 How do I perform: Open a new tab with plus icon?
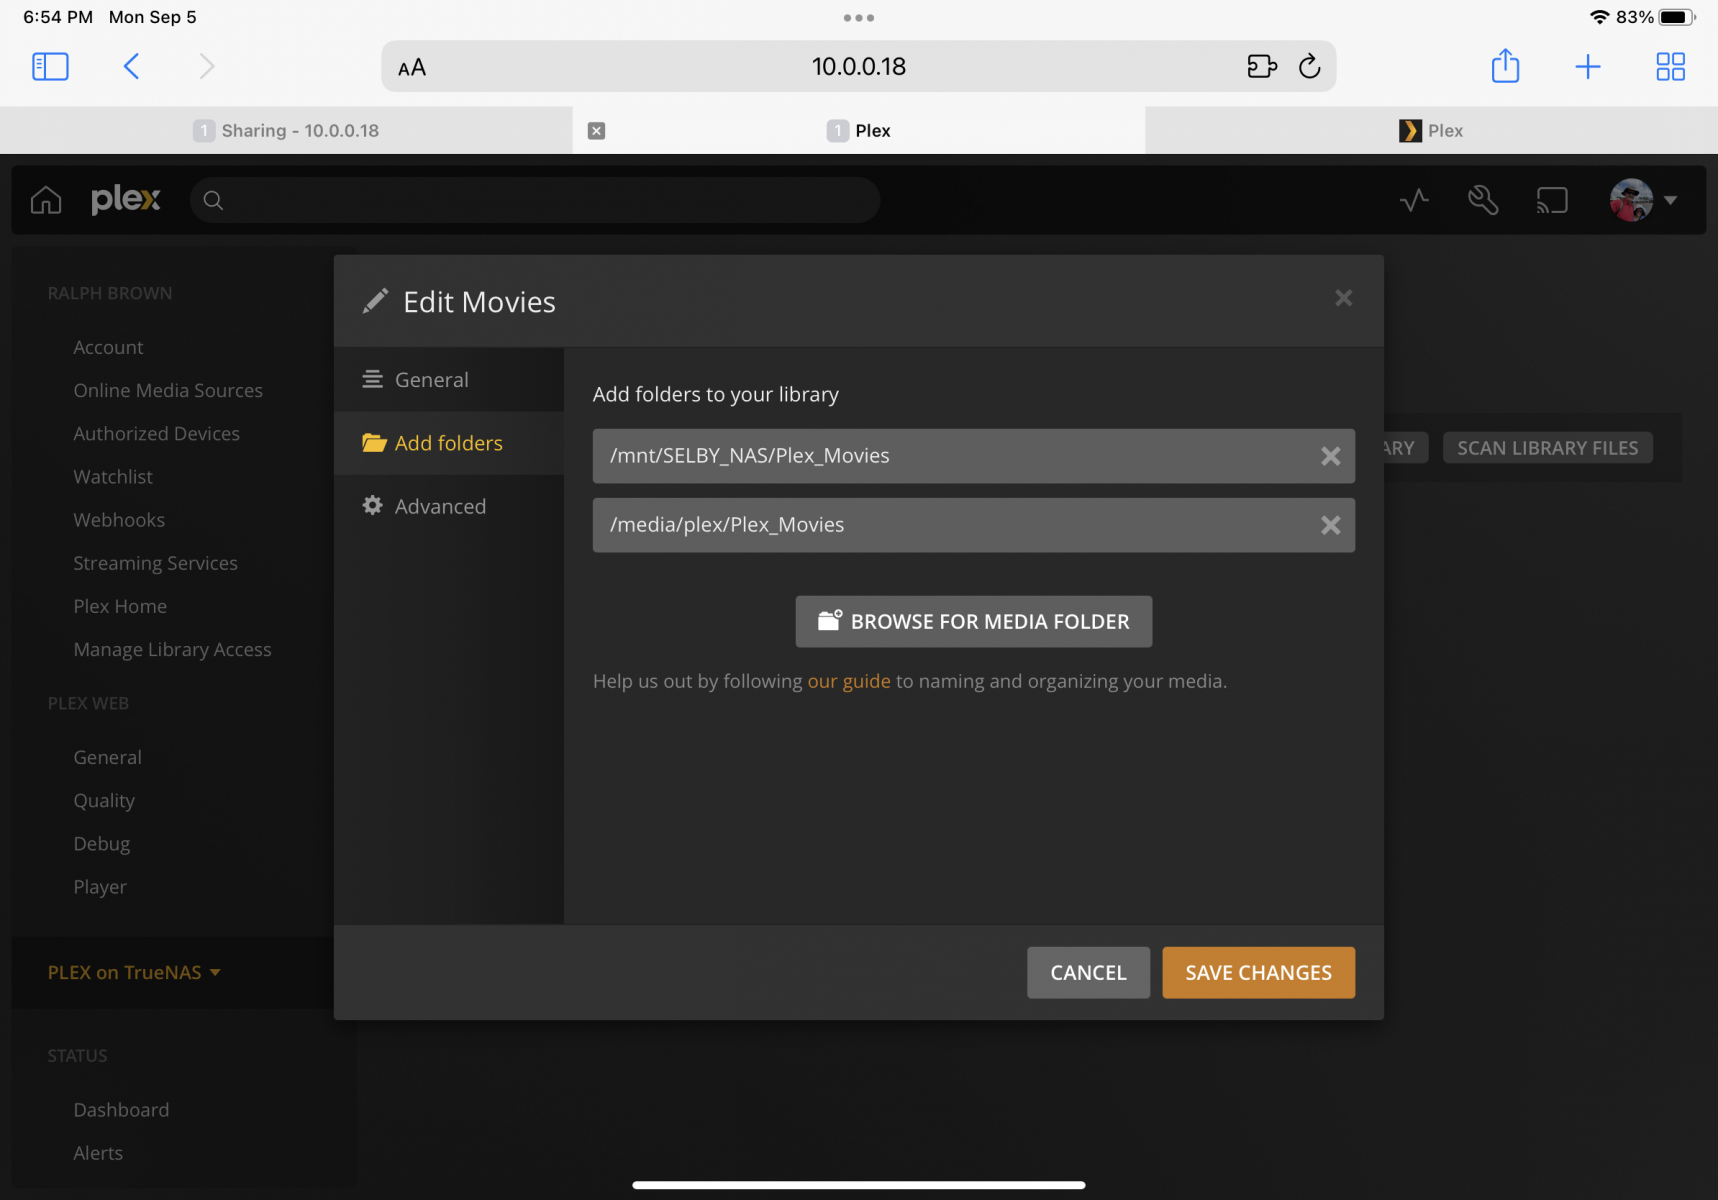[x=1588, y=67]
